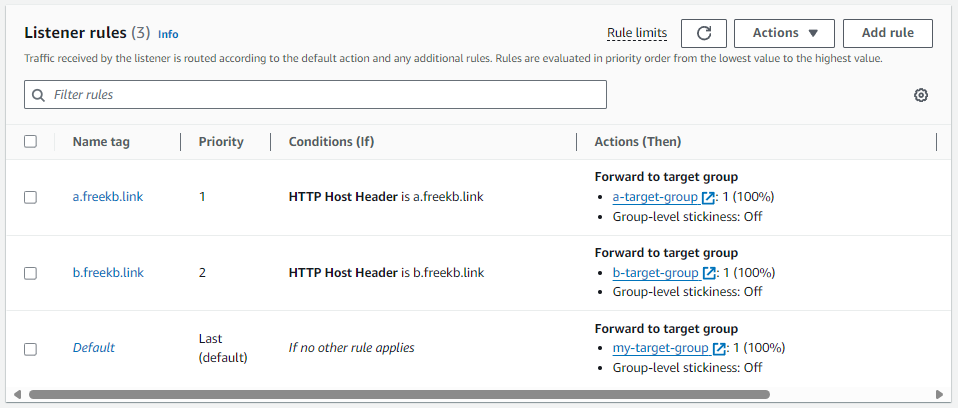
Task: Check the Default rule checkbox
Action: [30, 349]
